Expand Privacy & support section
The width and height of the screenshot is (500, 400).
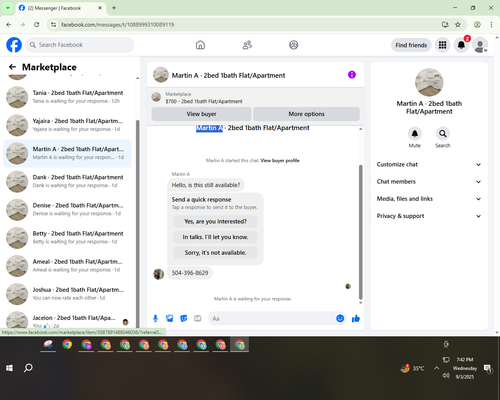[x=429, y=216]
